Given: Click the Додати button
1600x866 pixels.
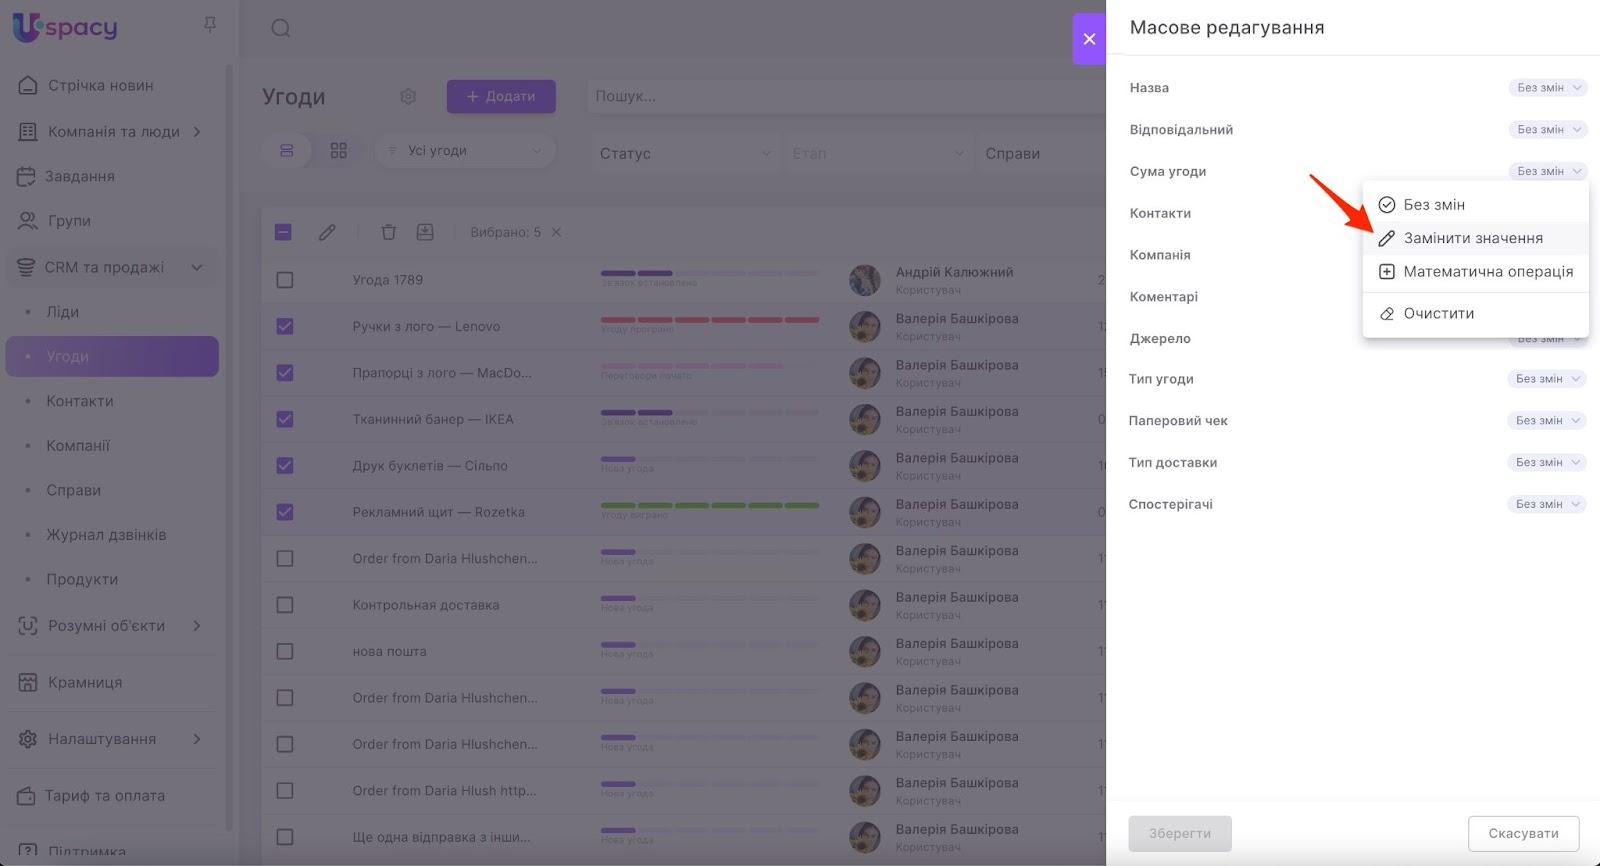Looking at the screenshot, I should click(x=501, y=97).
